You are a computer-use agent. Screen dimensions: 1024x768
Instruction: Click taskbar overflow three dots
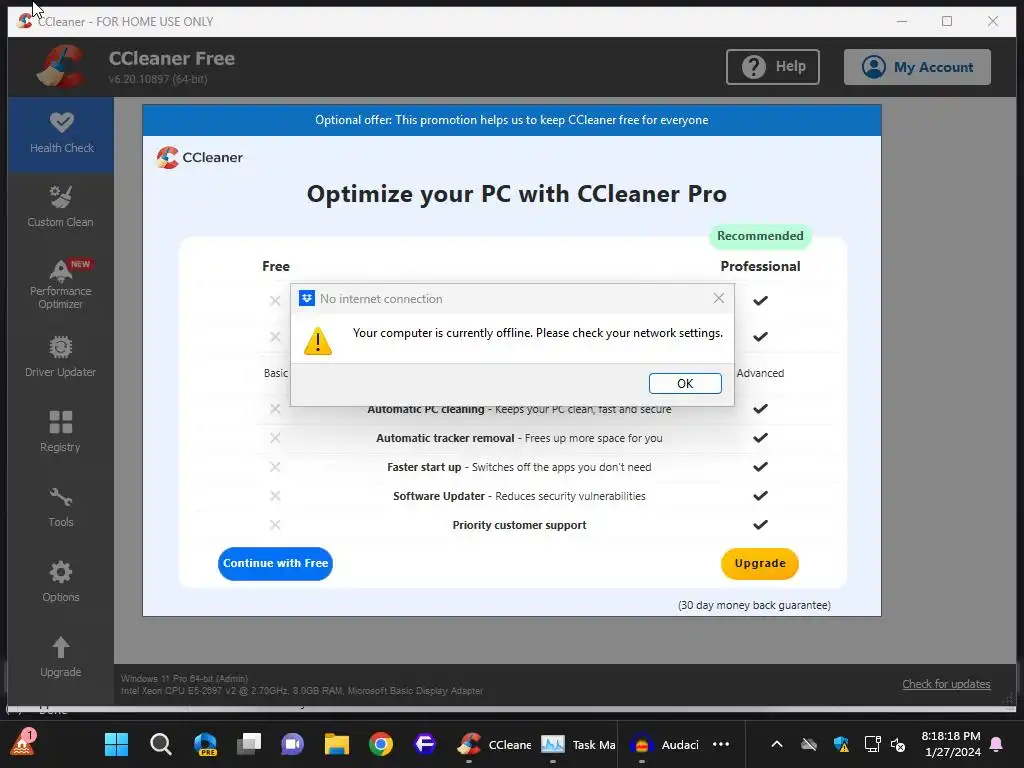721,744
